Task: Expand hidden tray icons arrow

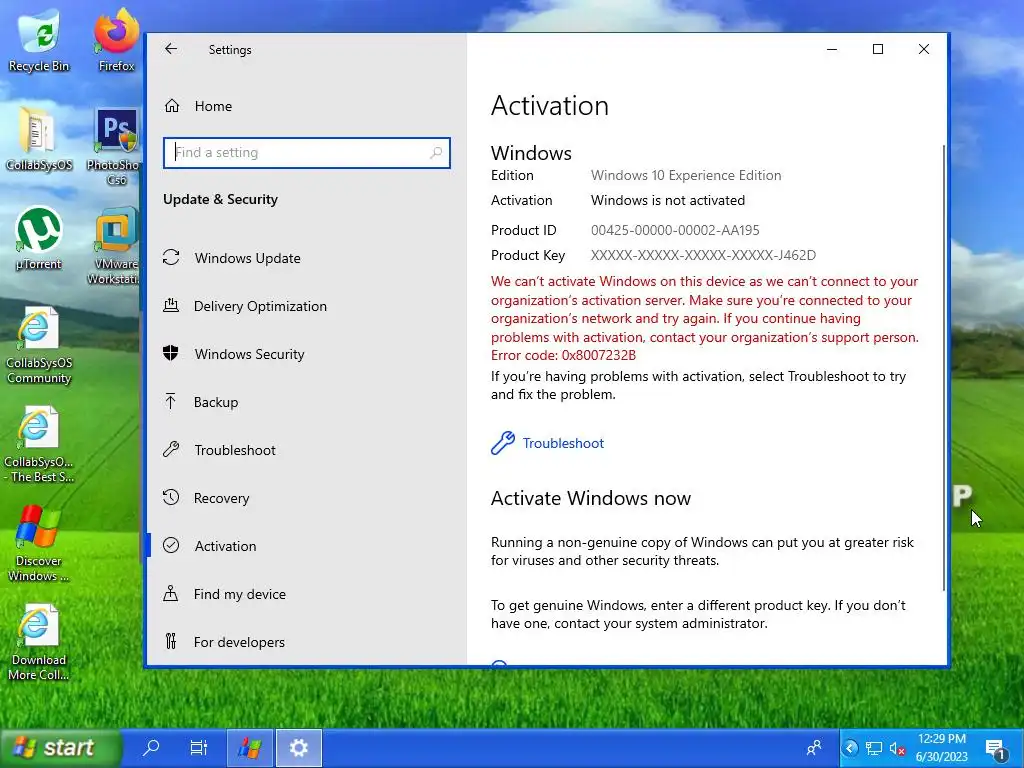Action: click(850, 748)
